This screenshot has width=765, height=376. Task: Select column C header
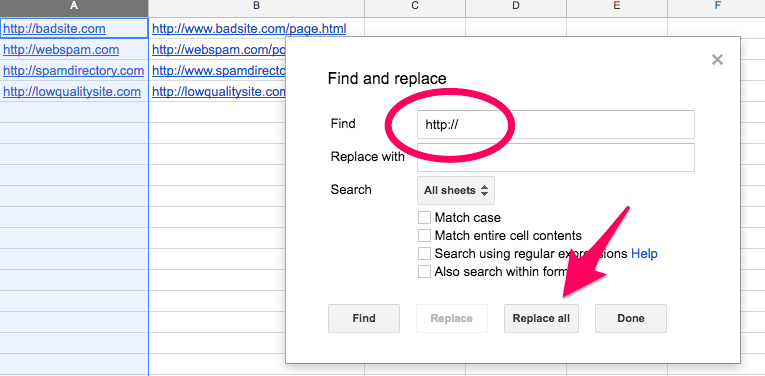point(415,6)
